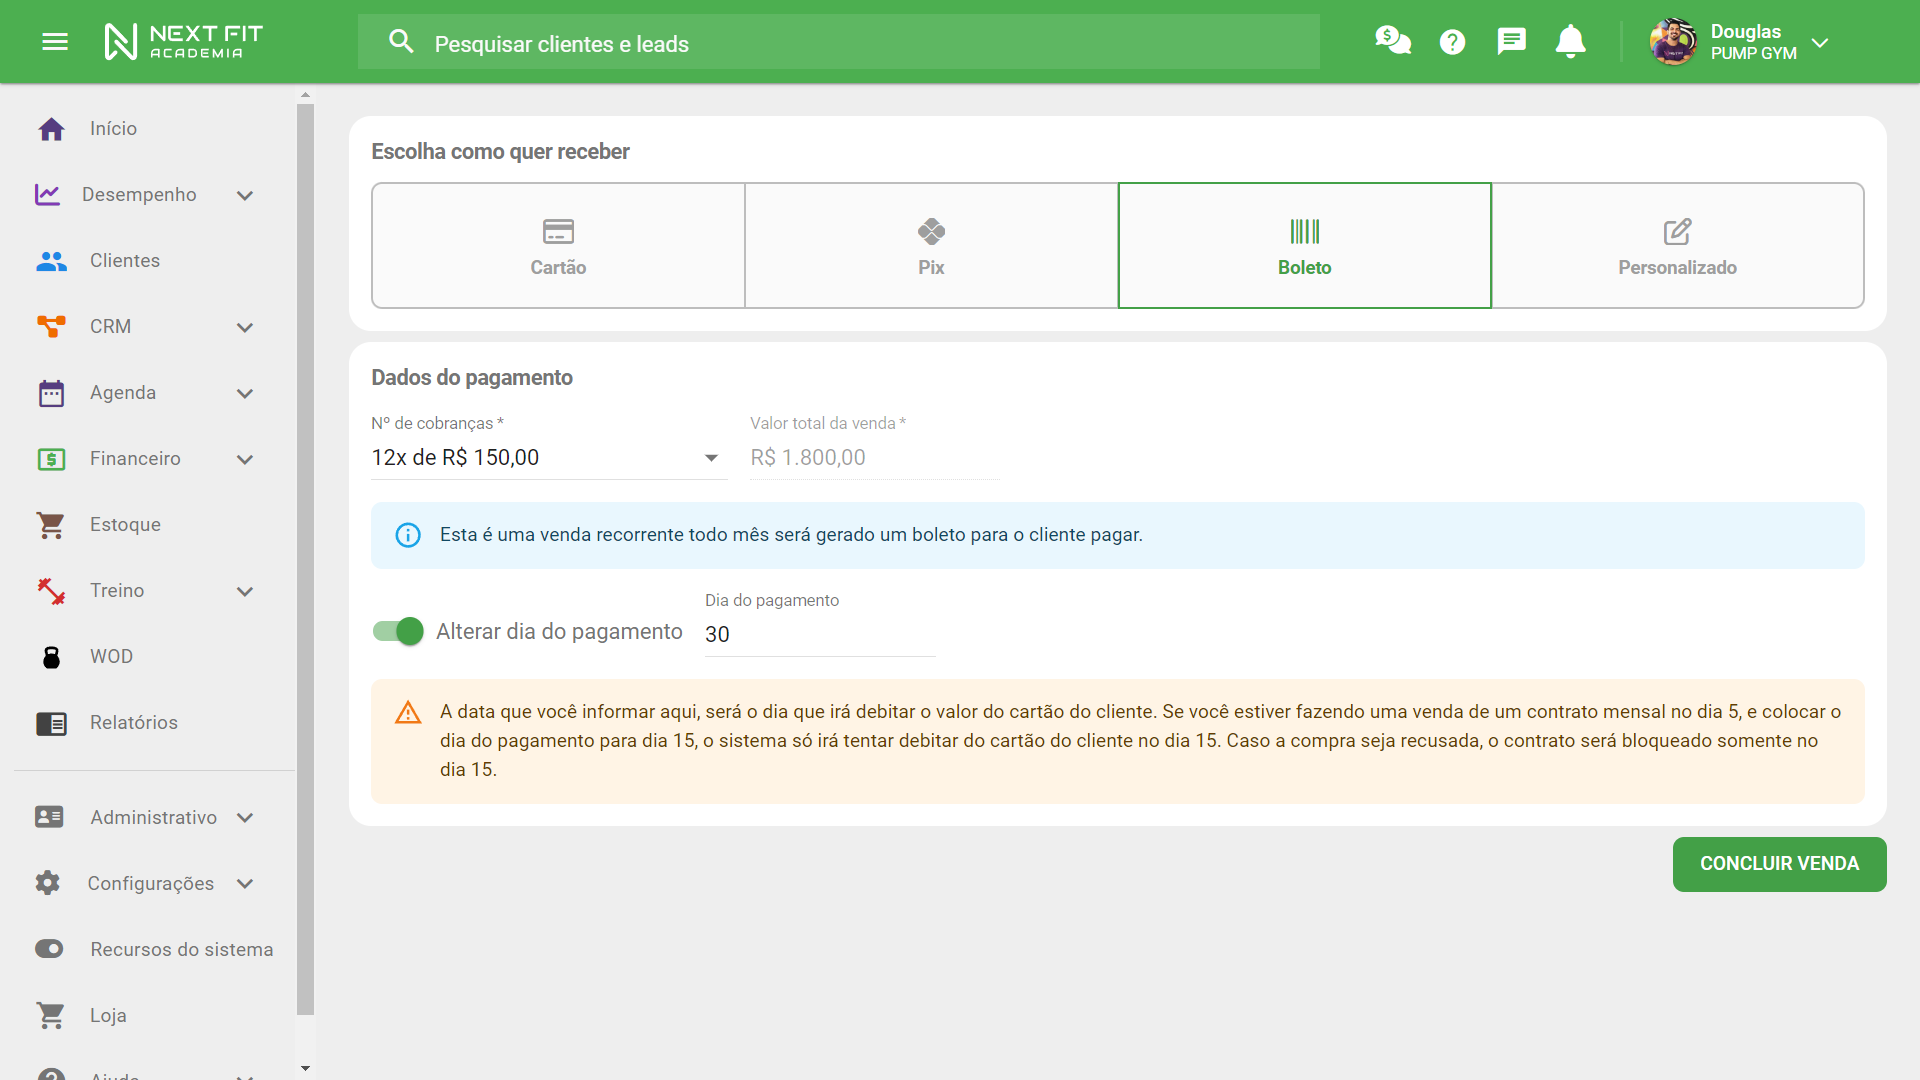The image size is (1920, 1080).
Task: Toggle the Alterar dia do pagamento switch
Action: tap(398, 631)
